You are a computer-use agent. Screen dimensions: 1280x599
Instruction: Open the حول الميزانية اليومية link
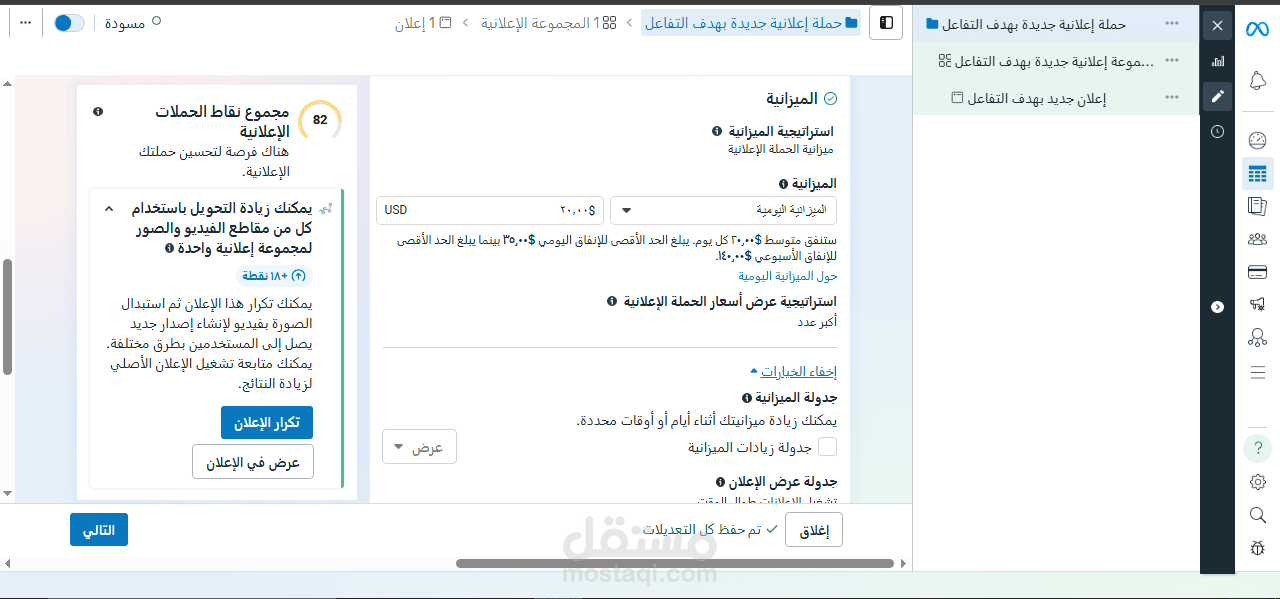pos(788,276)
